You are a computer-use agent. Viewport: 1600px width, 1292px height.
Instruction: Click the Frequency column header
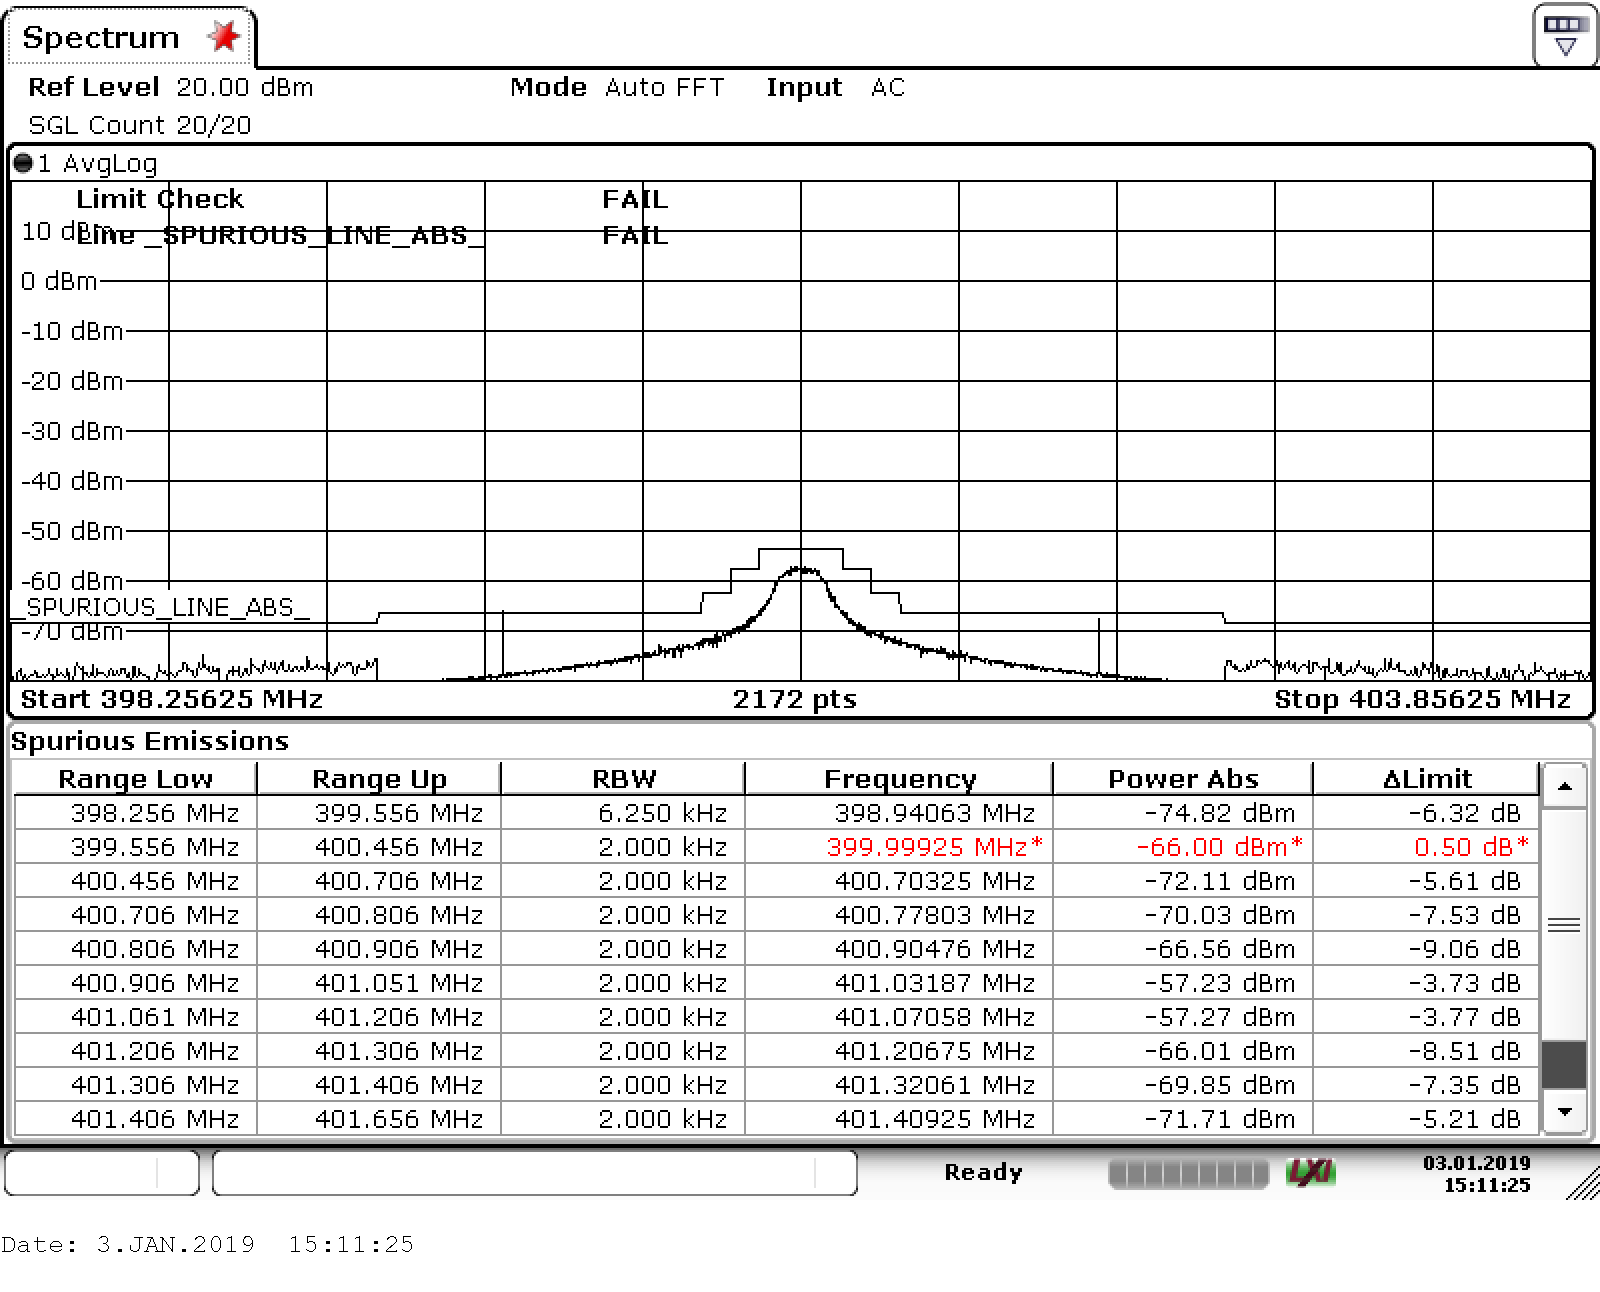click(x=900, y=779)
